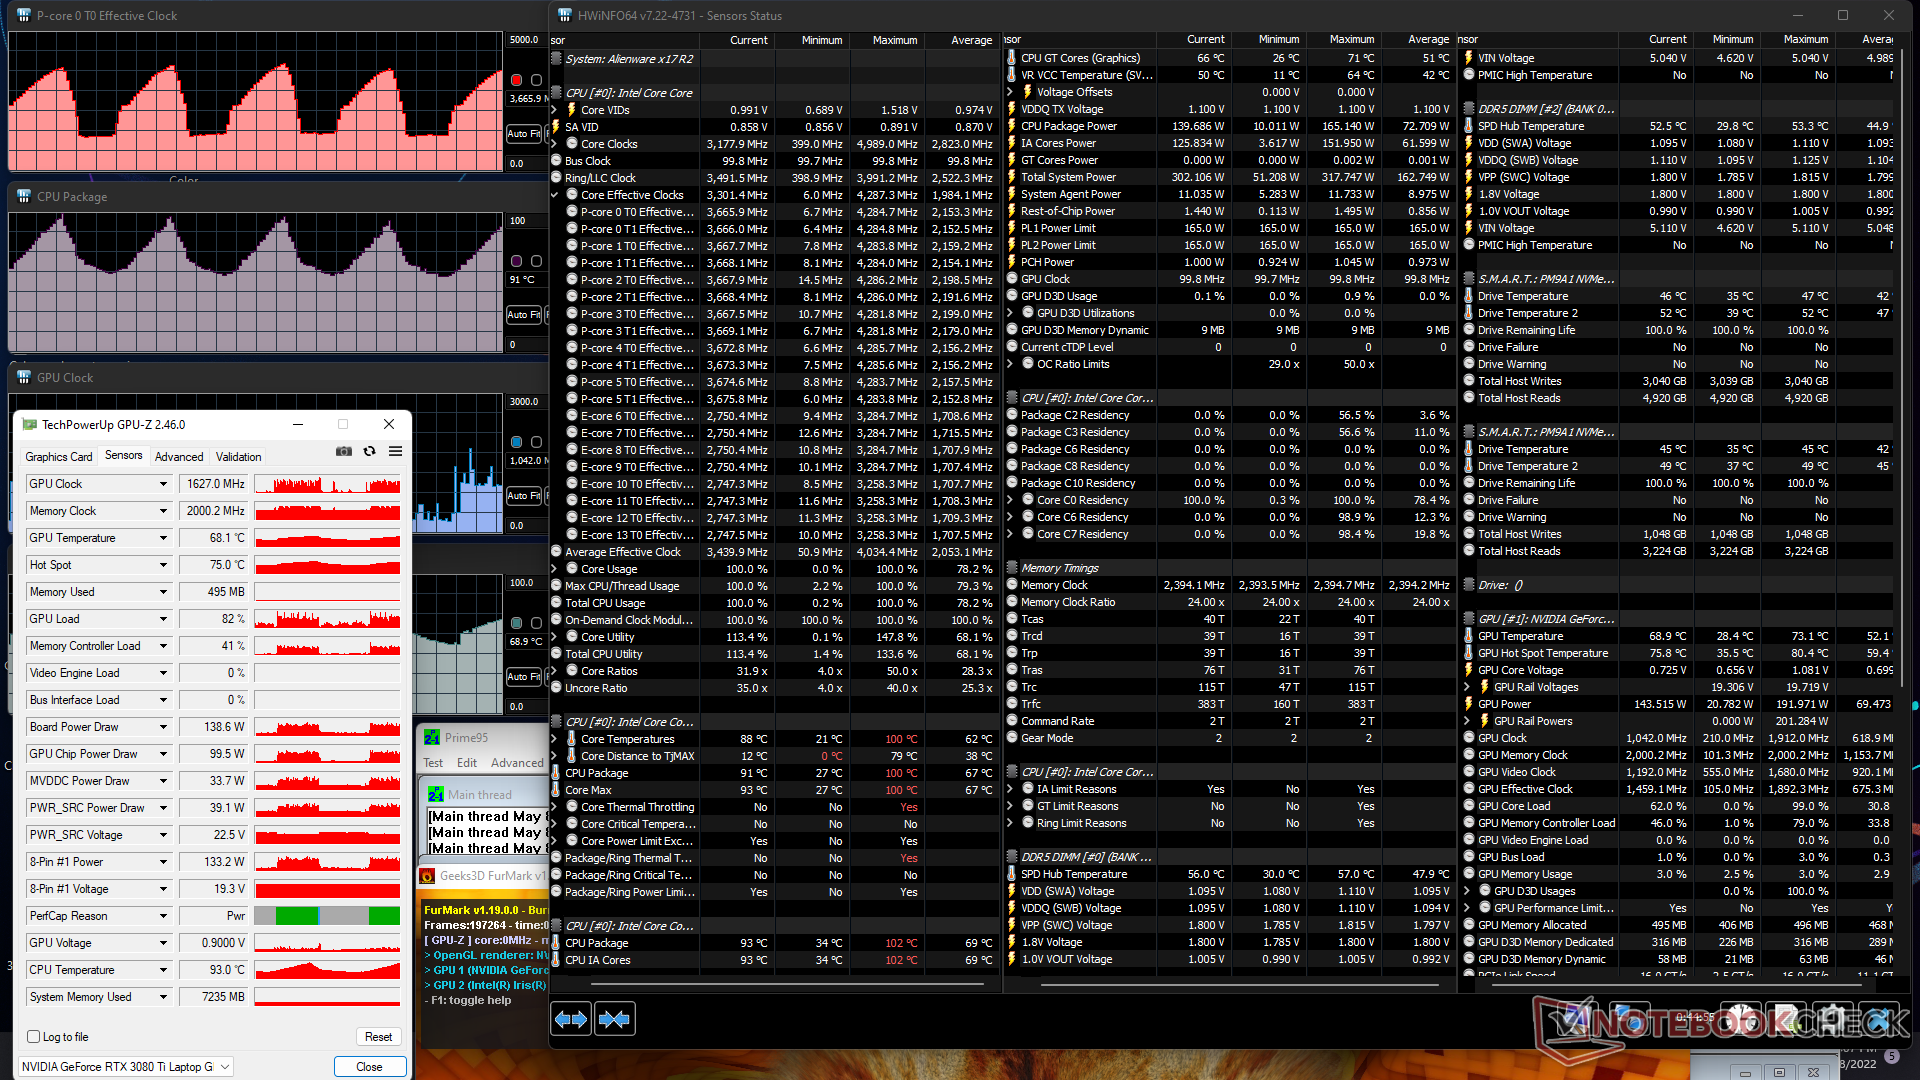1920x1080 pixels.
Task: Click the FurMark title bar icon
Action: [x=427, y=875]
